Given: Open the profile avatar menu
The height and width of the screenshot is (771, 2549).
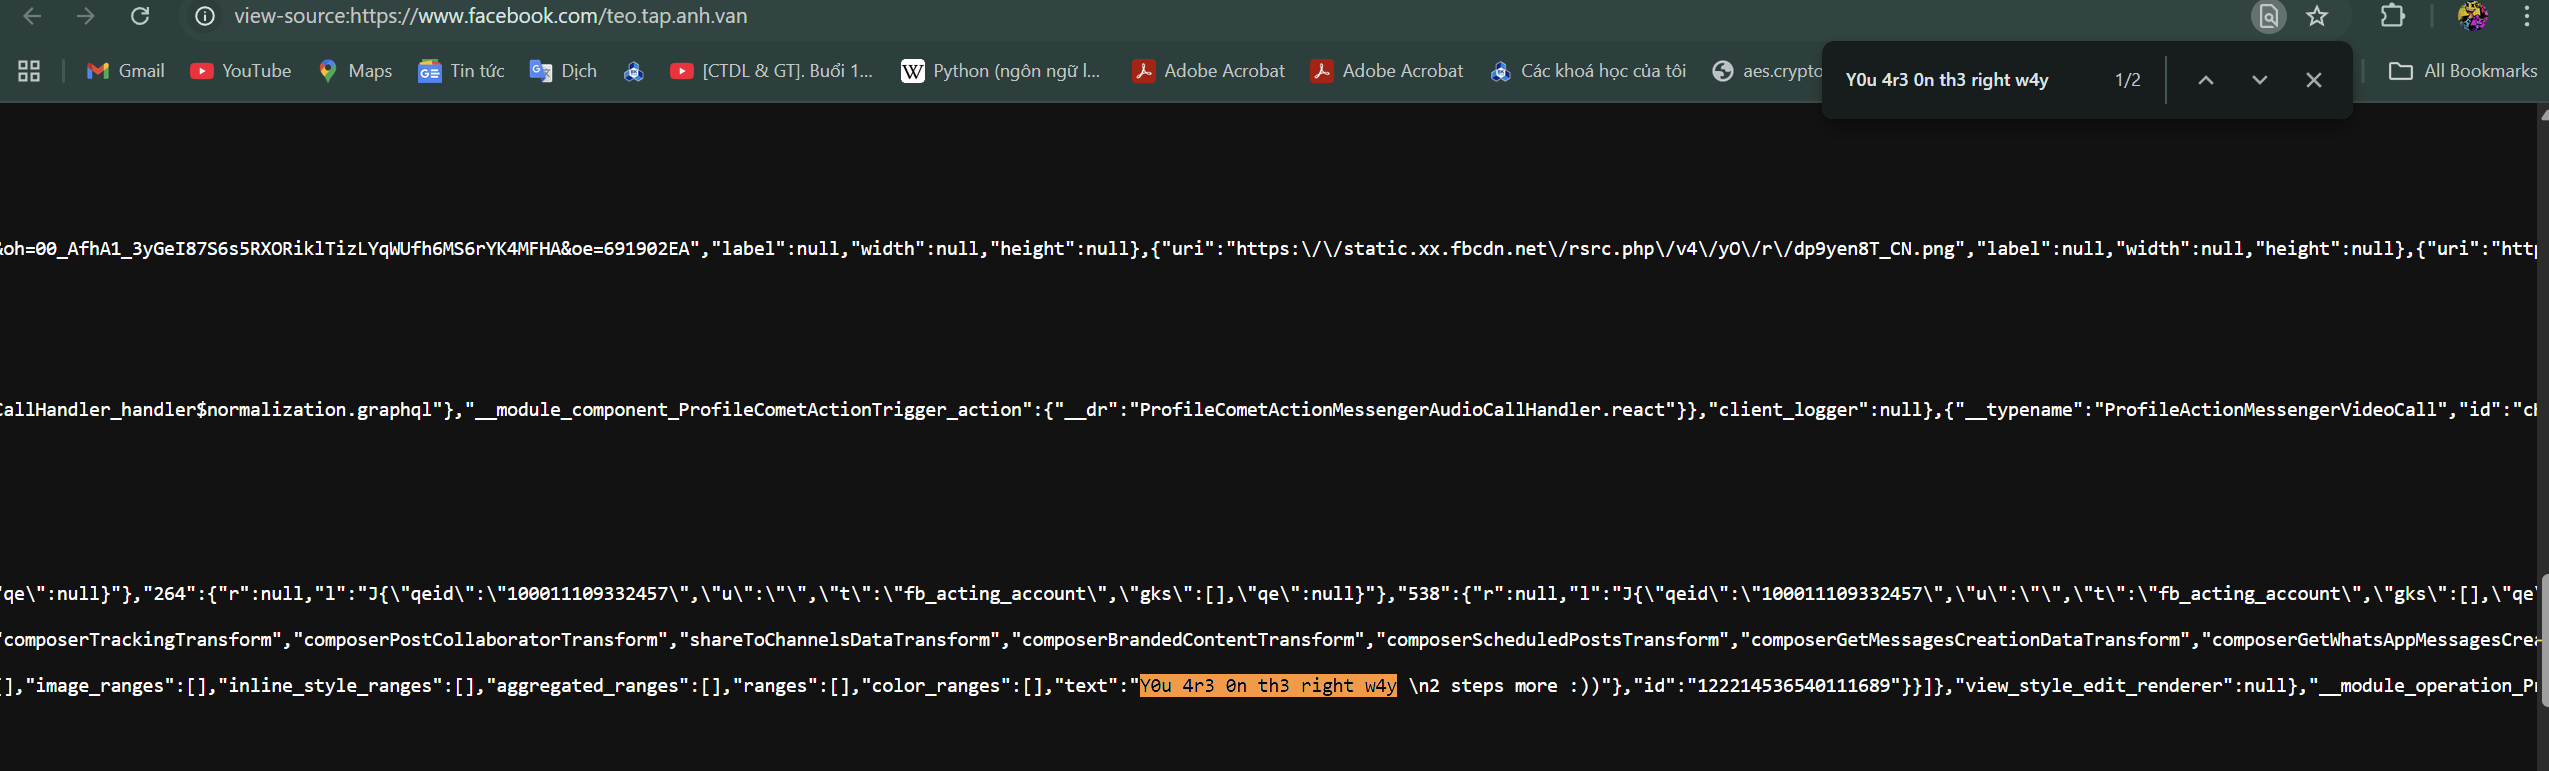Looking at the screenshot, I should tap(2472, 16).
